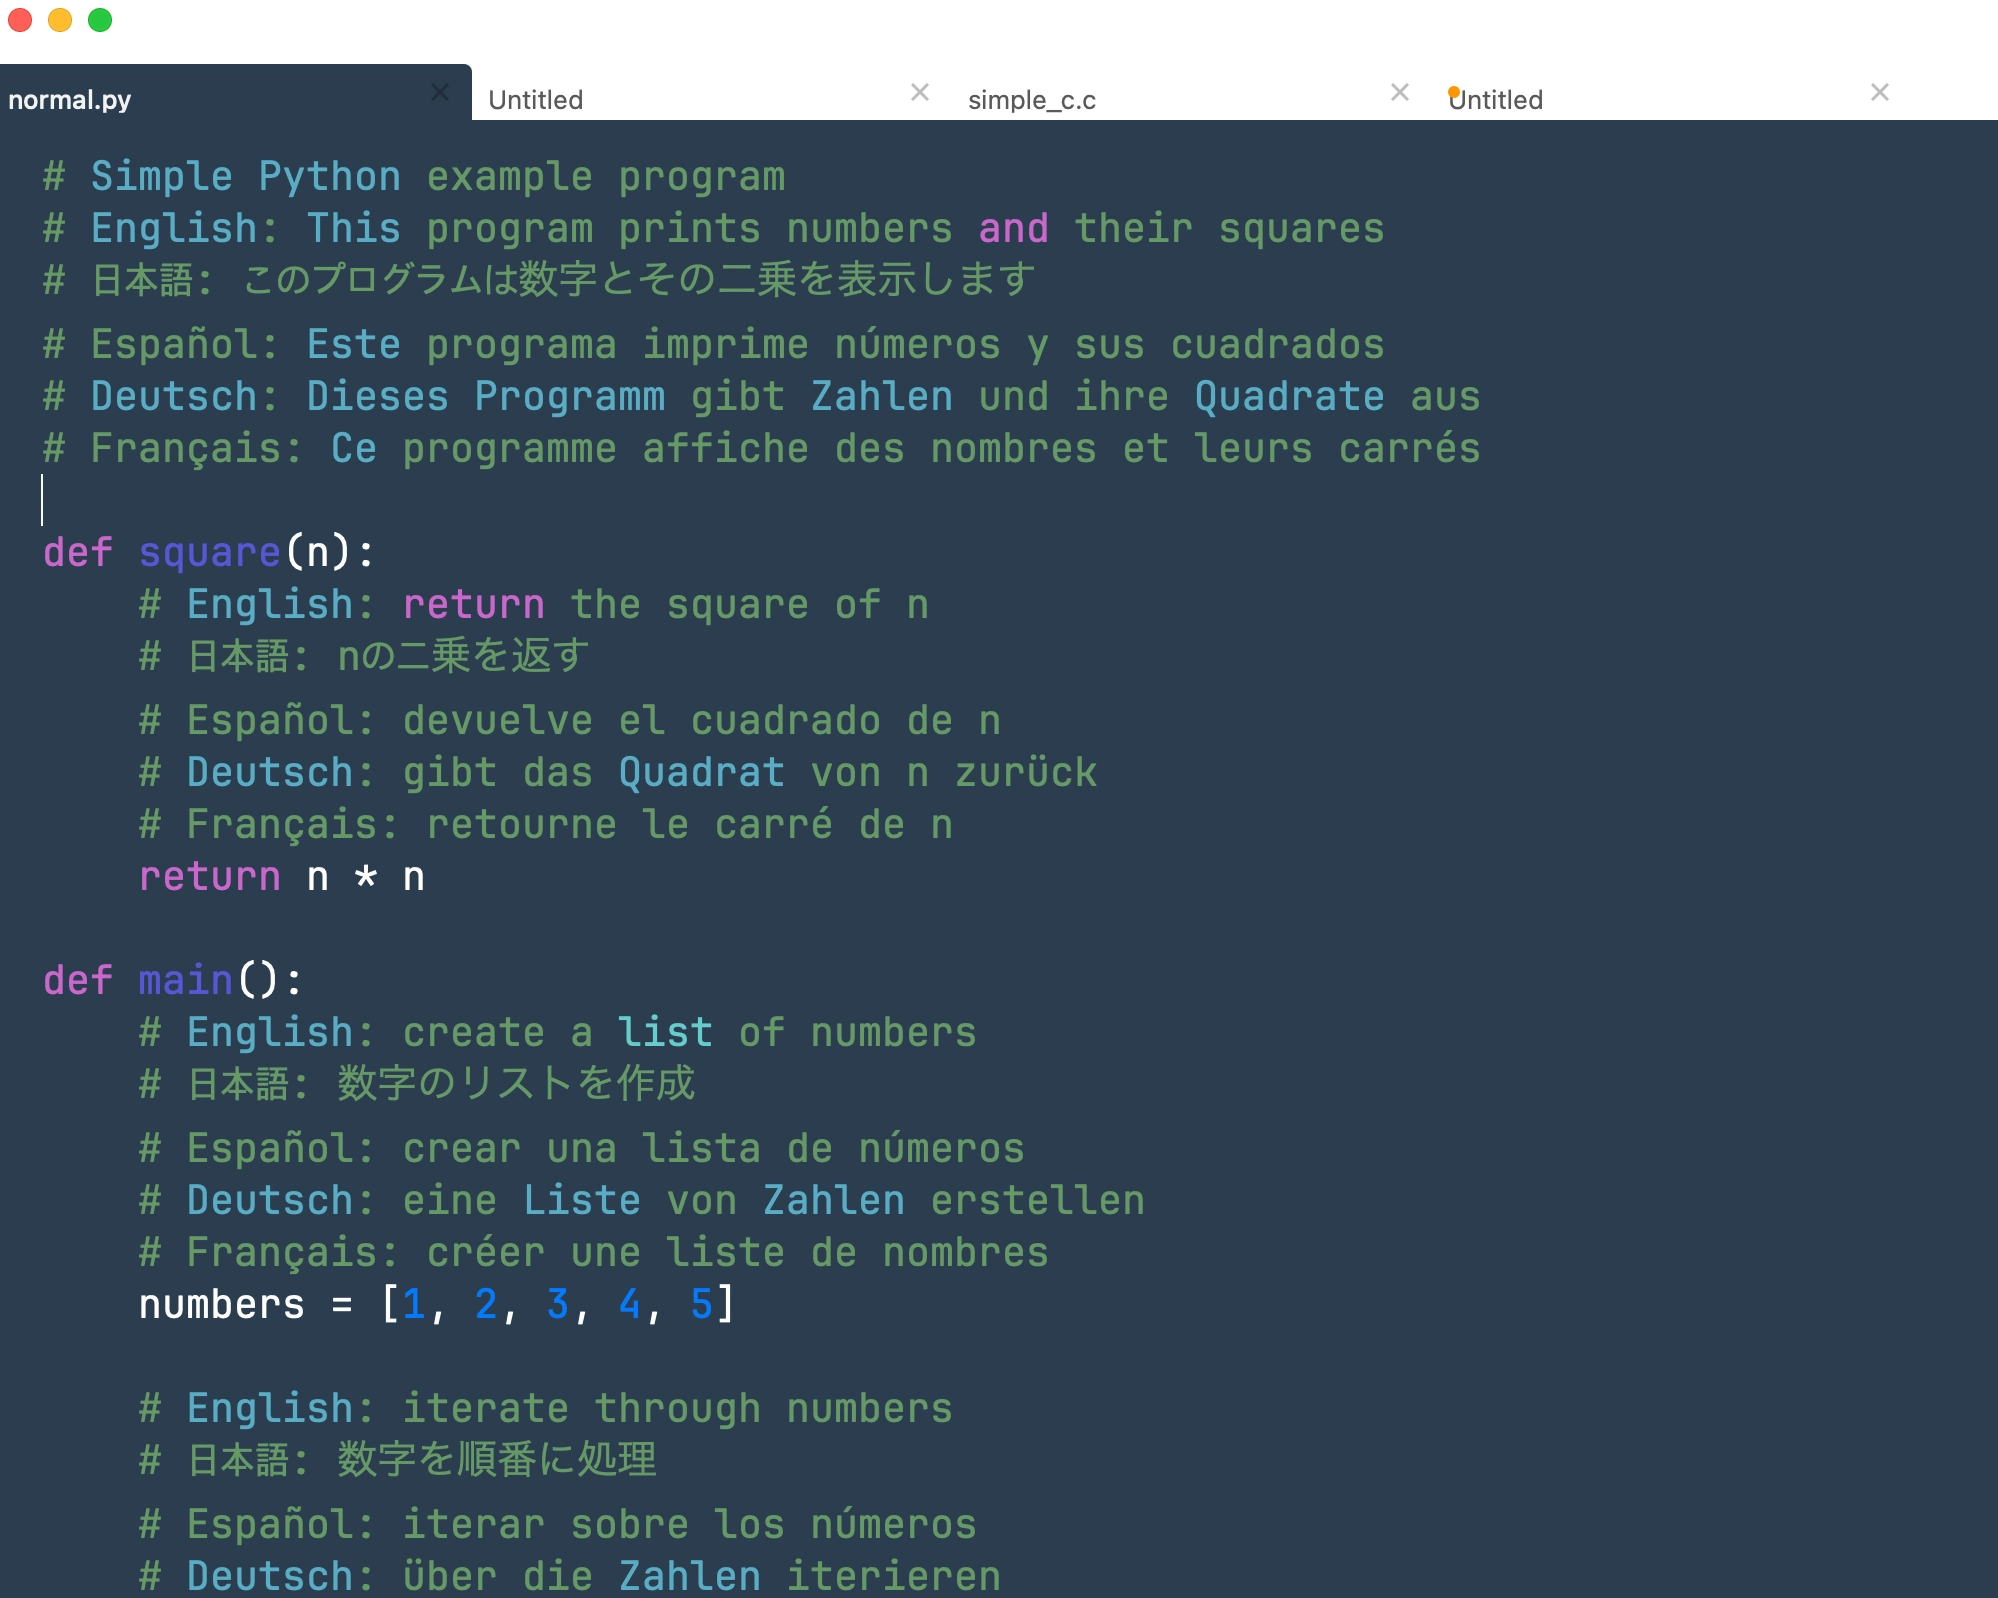The height and width of the screenshot is (1598, 1998).
Task: Open the simple_c.c tab
Action: 1030,99
